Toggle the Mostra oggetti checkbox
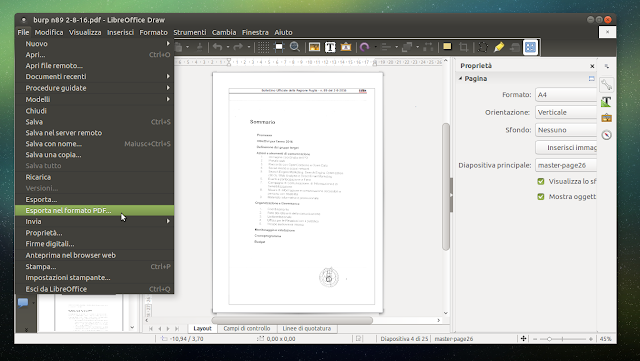This screenshot has height=361, width=640. click(x=541, y=197)
